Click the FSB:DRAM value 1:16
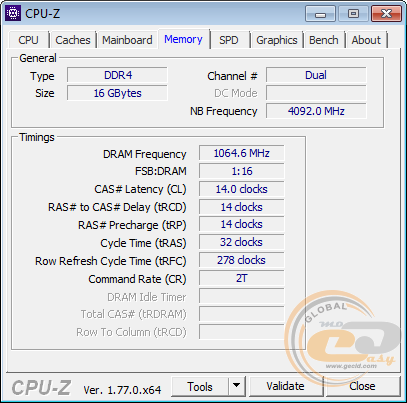 point(242,171)
